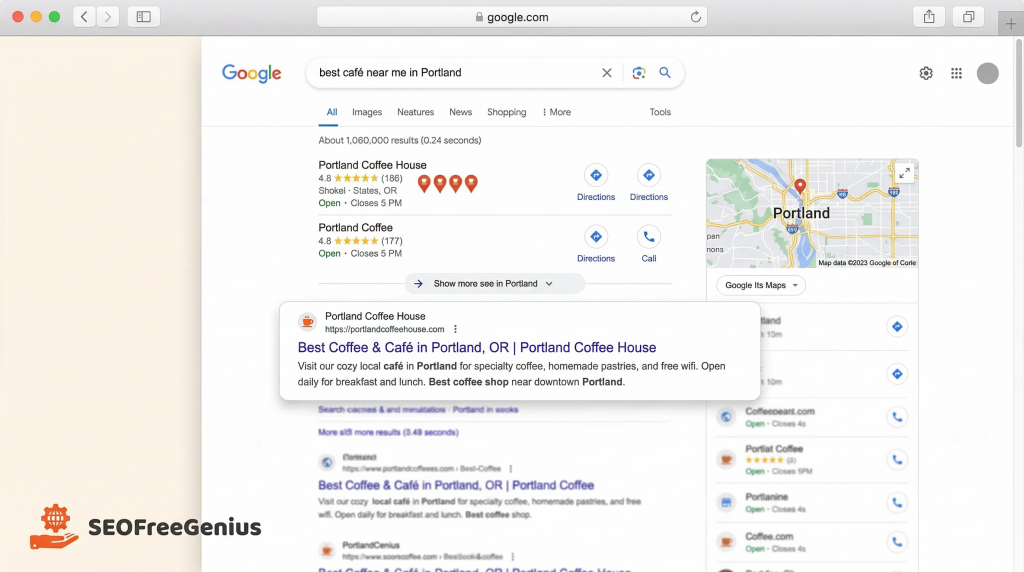Click the Portland Coffee House favicon in highlighted result
This screenshot has height=572, width=1024.
[307, 321]
